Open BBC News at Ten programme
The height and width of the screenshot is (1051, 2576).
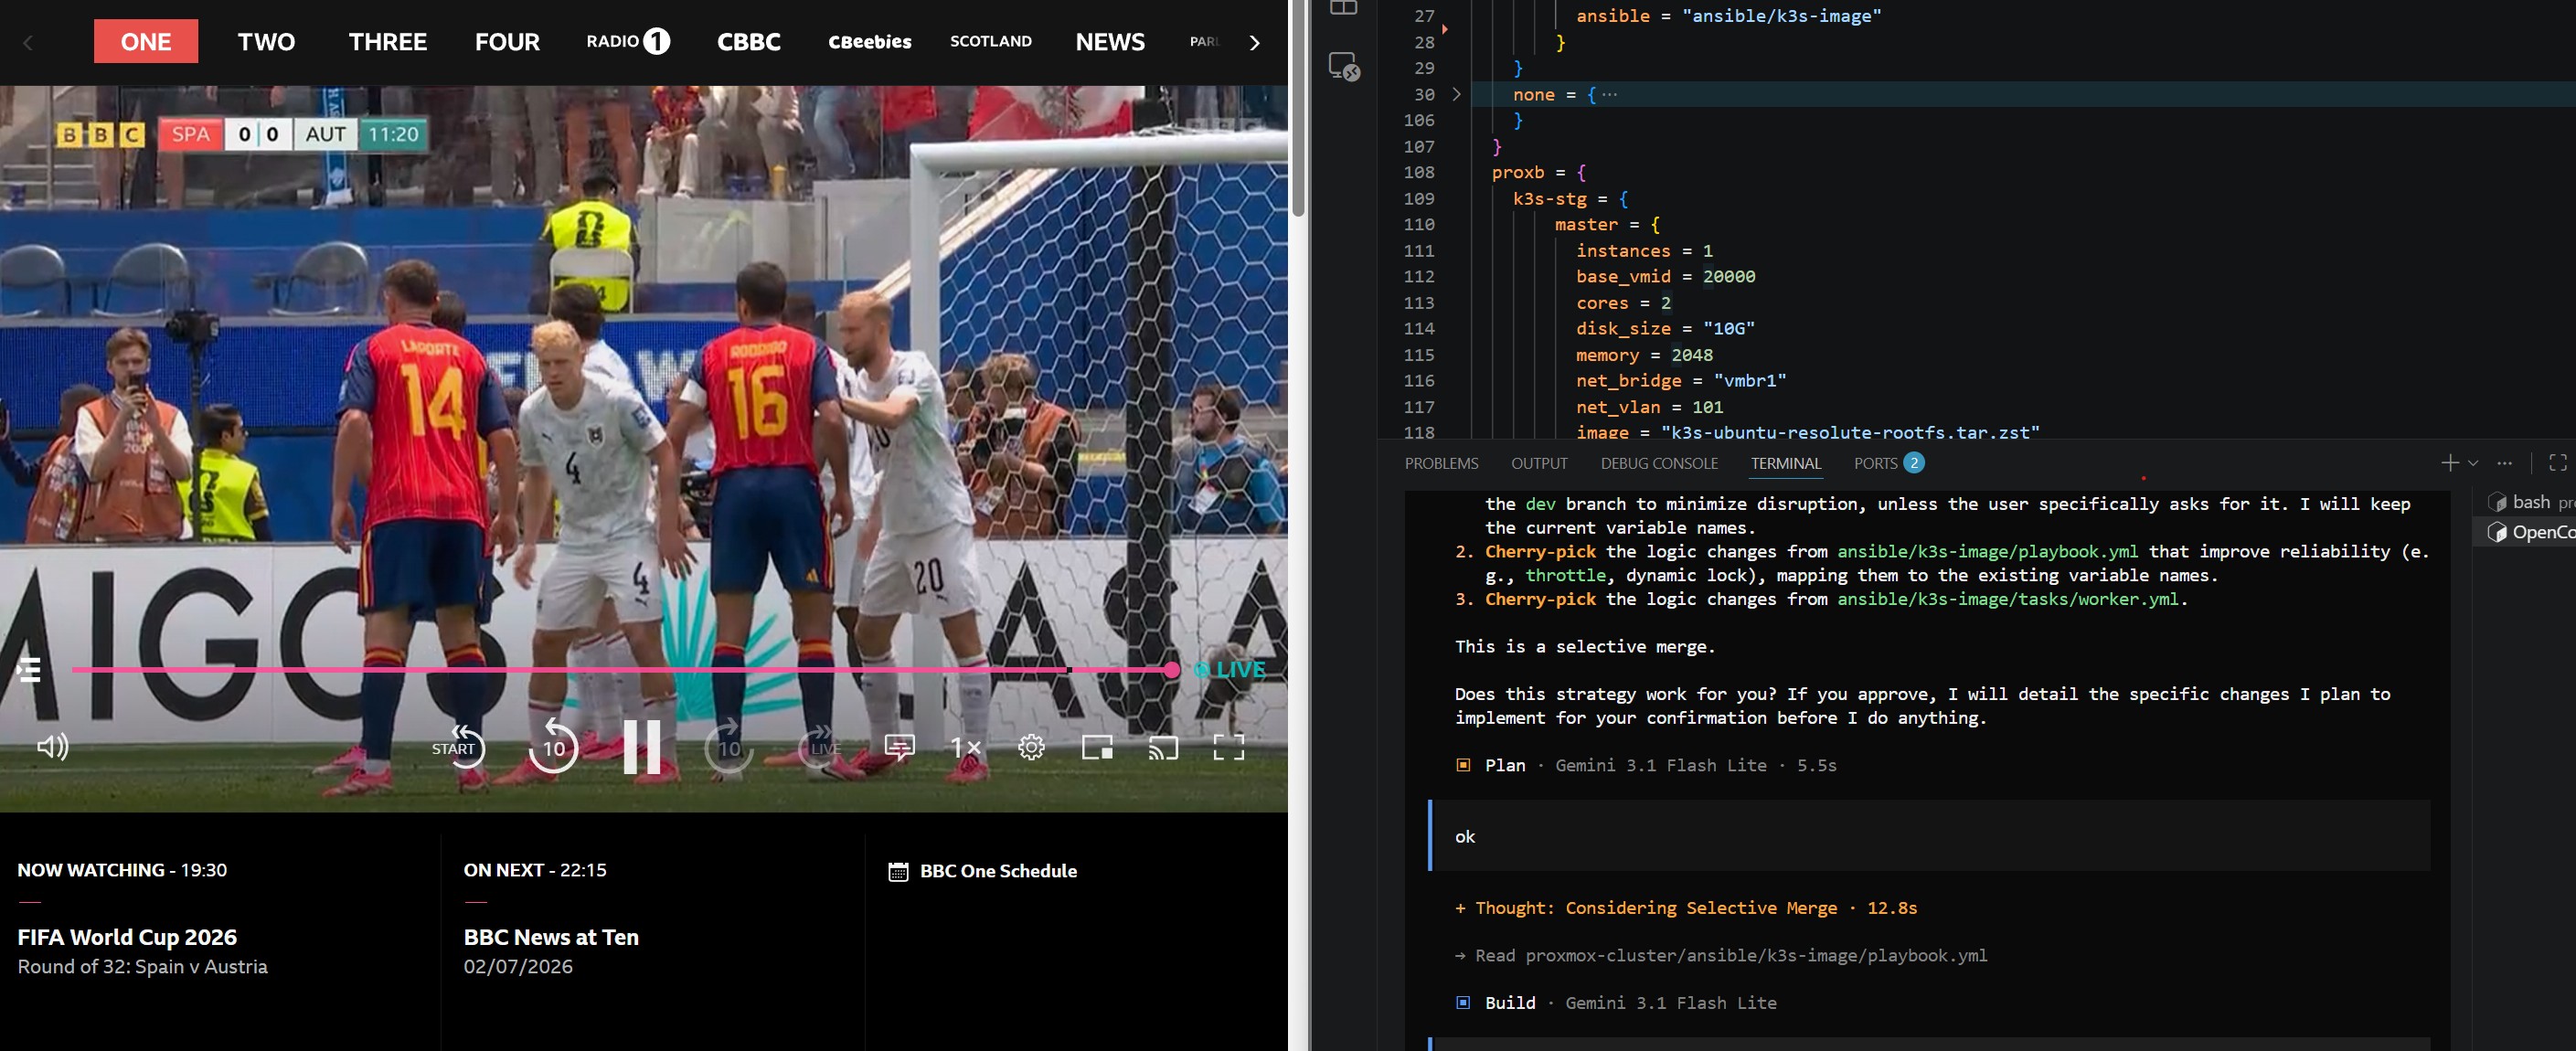[x=551, y=937]
